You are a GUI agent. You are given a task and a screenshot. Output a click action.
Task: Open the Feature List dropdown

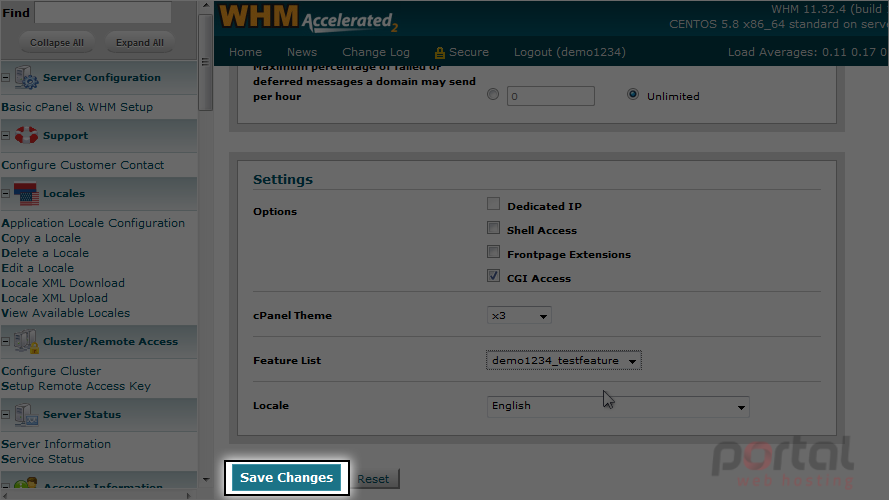coord(564,361)
